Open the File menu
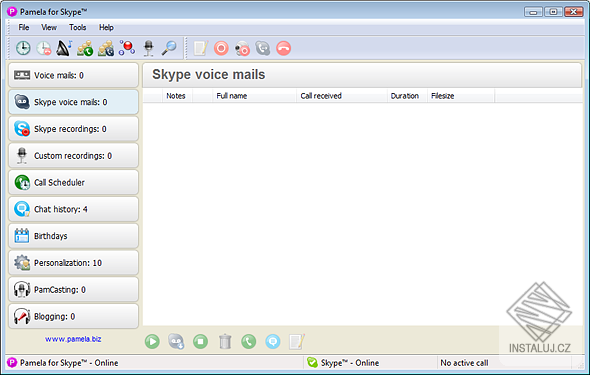The image size is (590, 375). point(24,27)
